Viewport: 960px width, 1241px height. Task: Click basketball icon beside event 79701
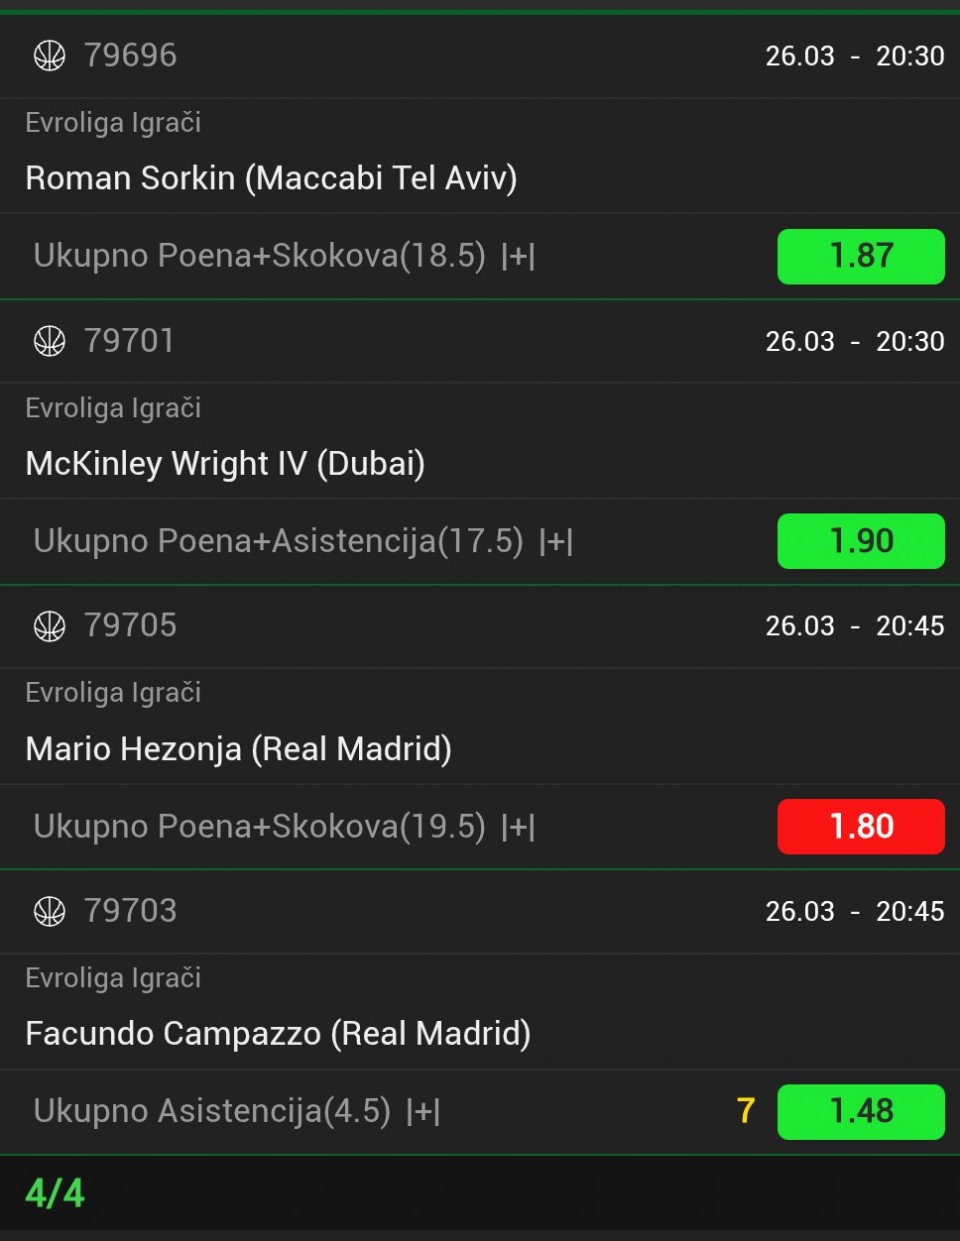(49, 341)
